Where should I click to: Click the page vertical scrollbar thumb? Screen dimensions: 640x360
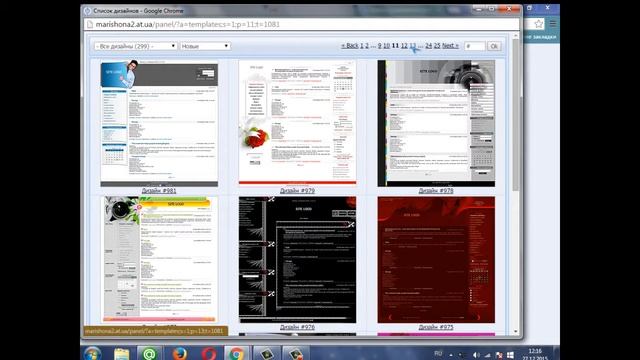pos(516,115)
